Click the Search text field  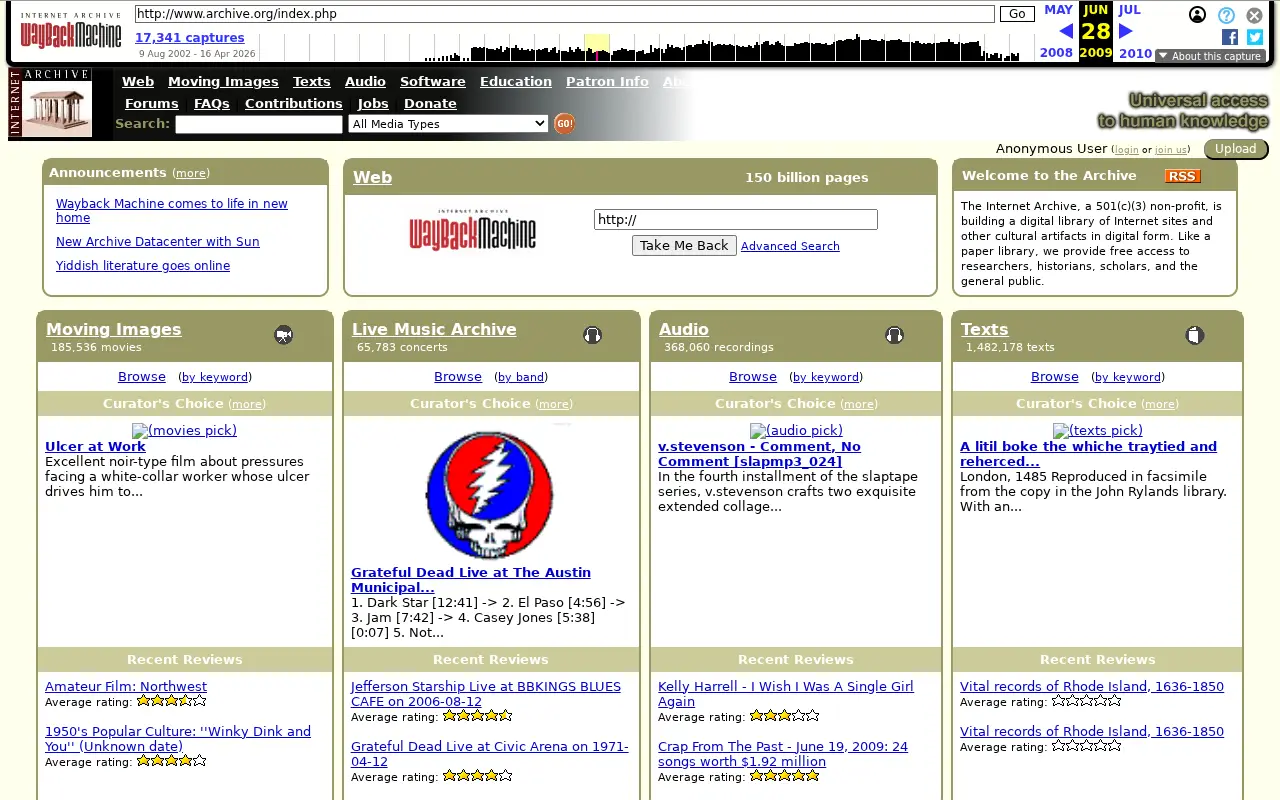259,124
